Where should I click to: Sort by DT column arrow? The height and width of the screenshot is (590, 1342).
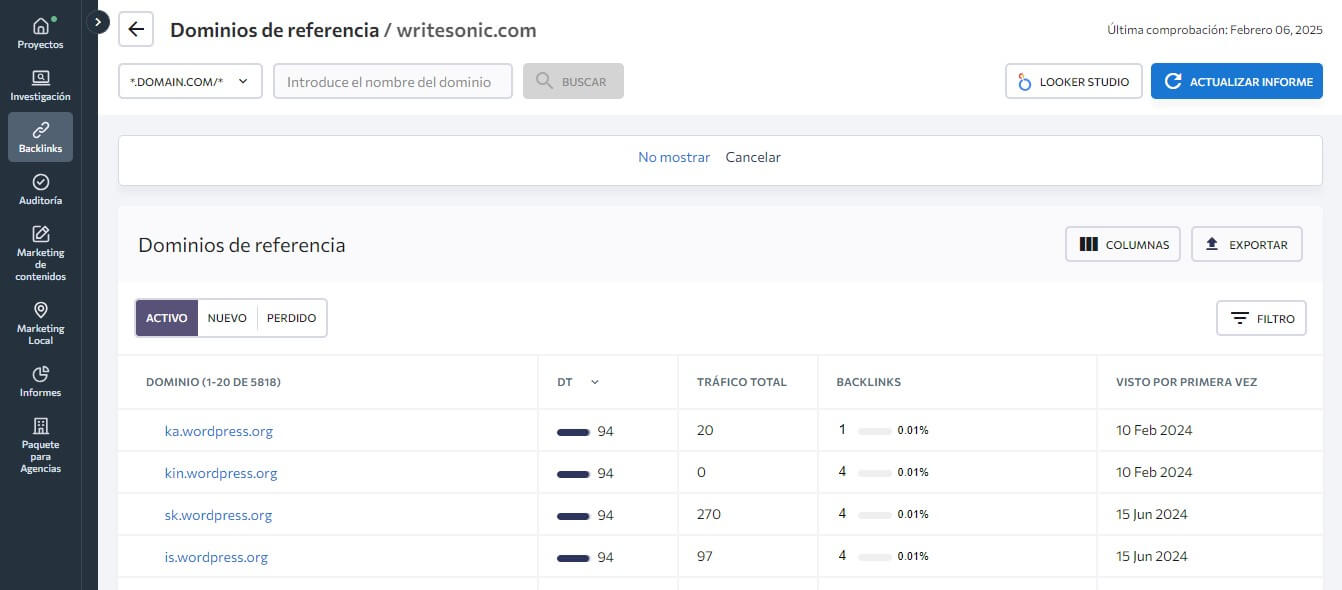[x=595, y=382]
